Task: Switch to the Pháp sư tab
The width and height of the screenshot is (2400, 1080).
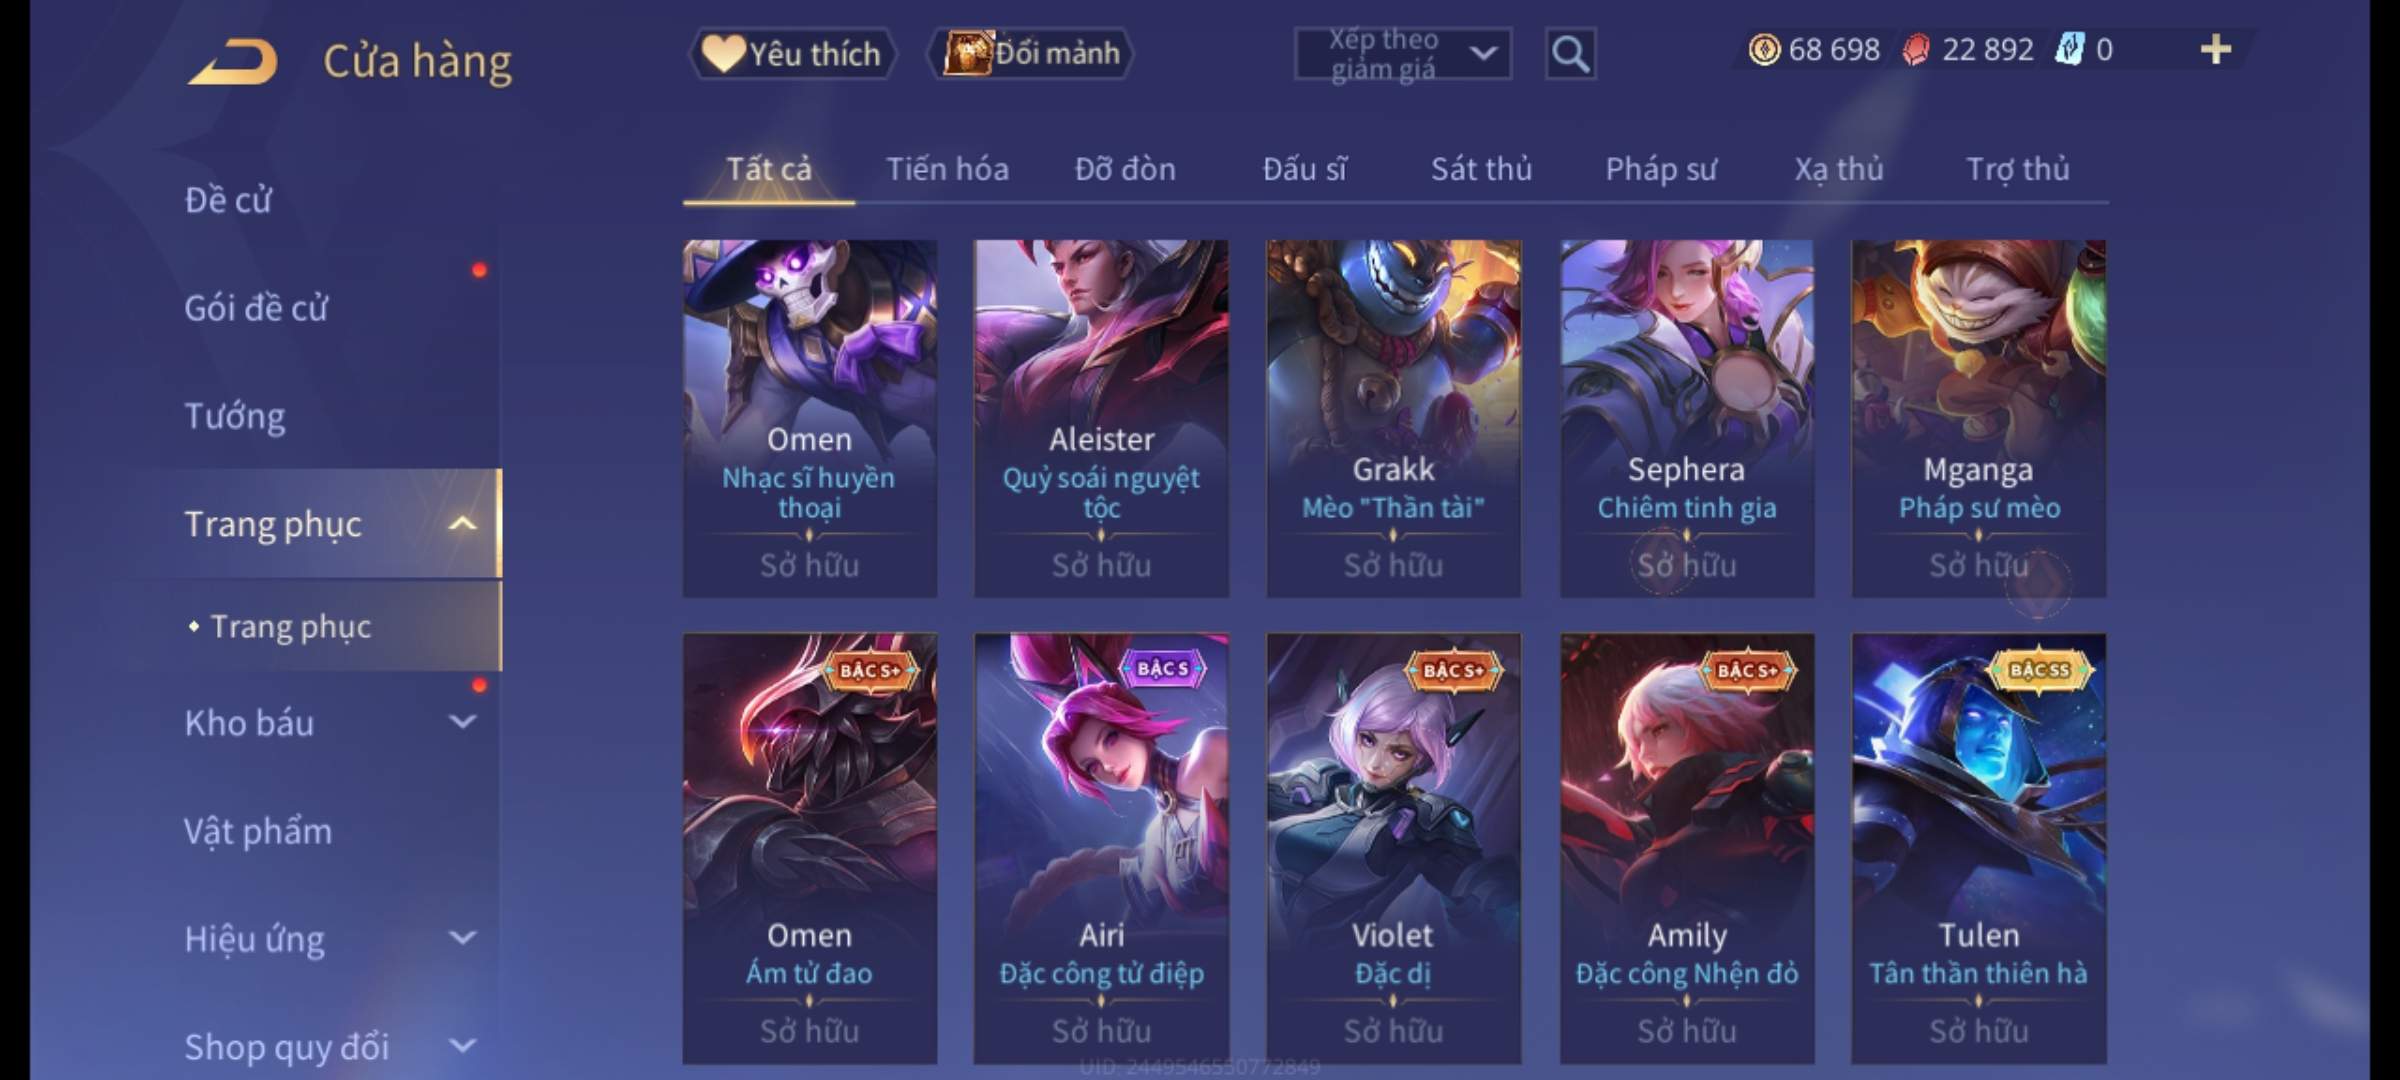Action: pyautogui.click(x=1661, y=169)
